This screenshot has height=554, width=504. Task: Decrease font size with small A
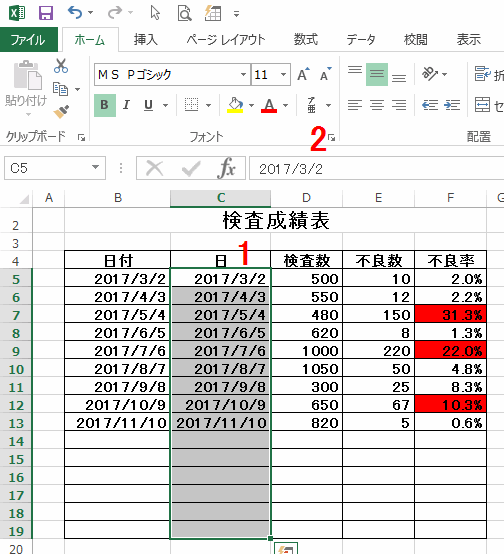[x=326, y=74]
